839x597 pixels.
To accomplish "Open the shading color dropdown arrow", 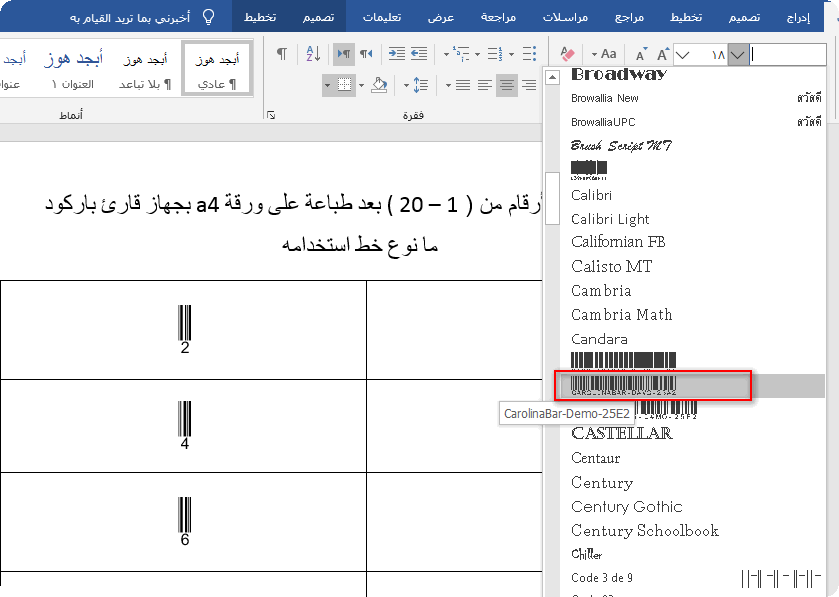I will pos(361,85).
